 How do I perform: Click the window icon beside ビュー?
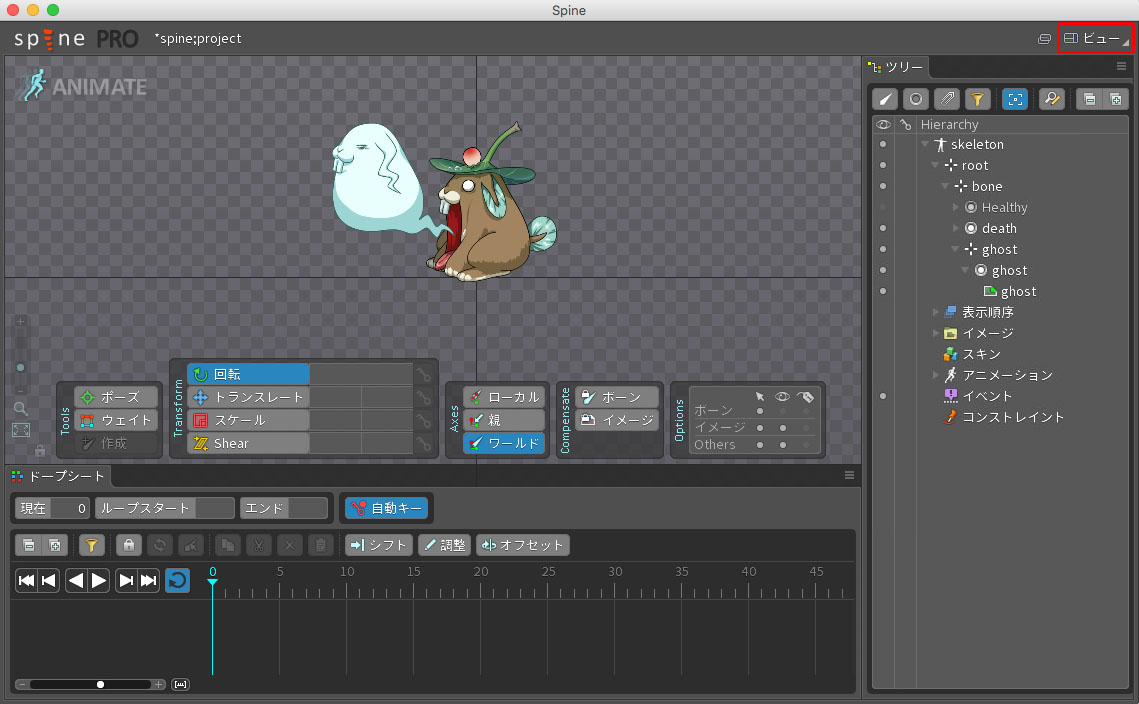pyautogui.click(x=1044, y=39)
